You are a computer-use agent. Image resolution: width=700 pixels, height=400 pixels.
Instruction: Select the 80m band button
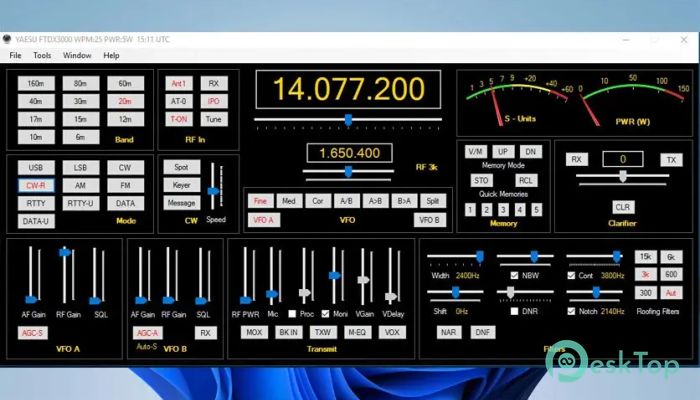click(x=81, y=83)
